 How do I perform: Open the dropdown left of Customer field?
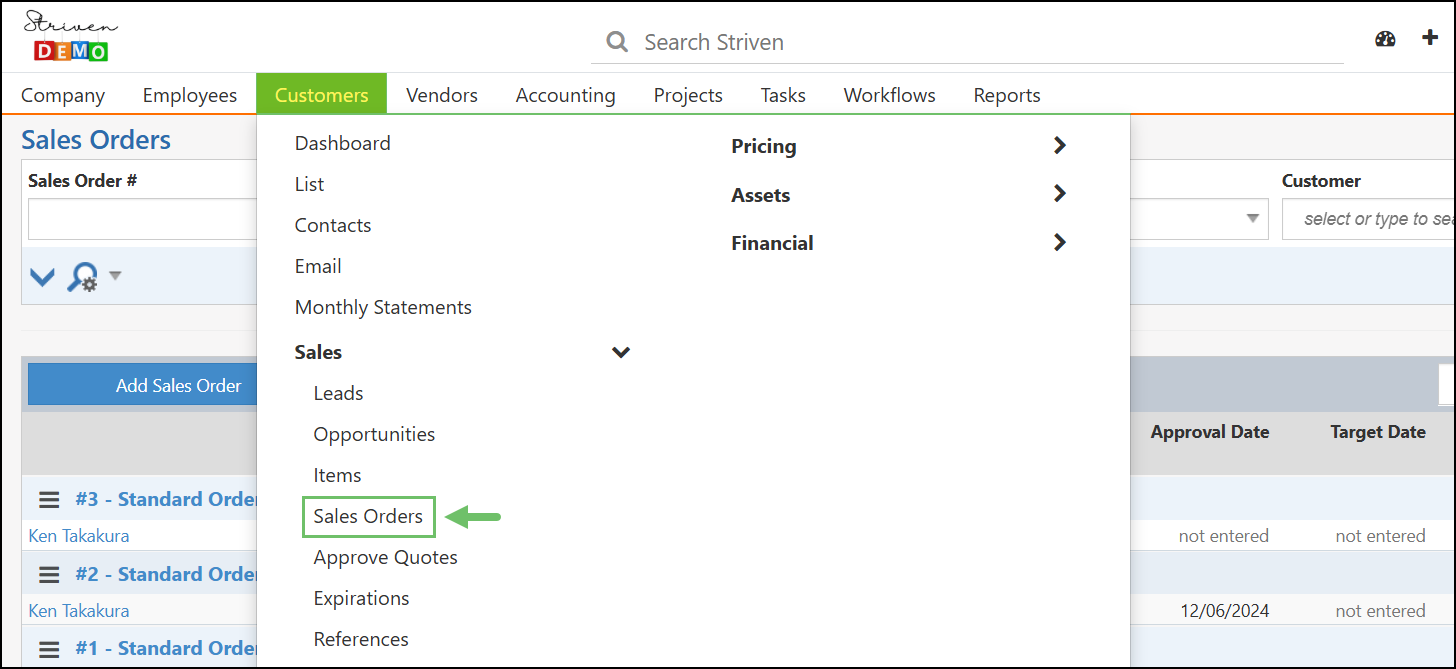coord(1253,219)
